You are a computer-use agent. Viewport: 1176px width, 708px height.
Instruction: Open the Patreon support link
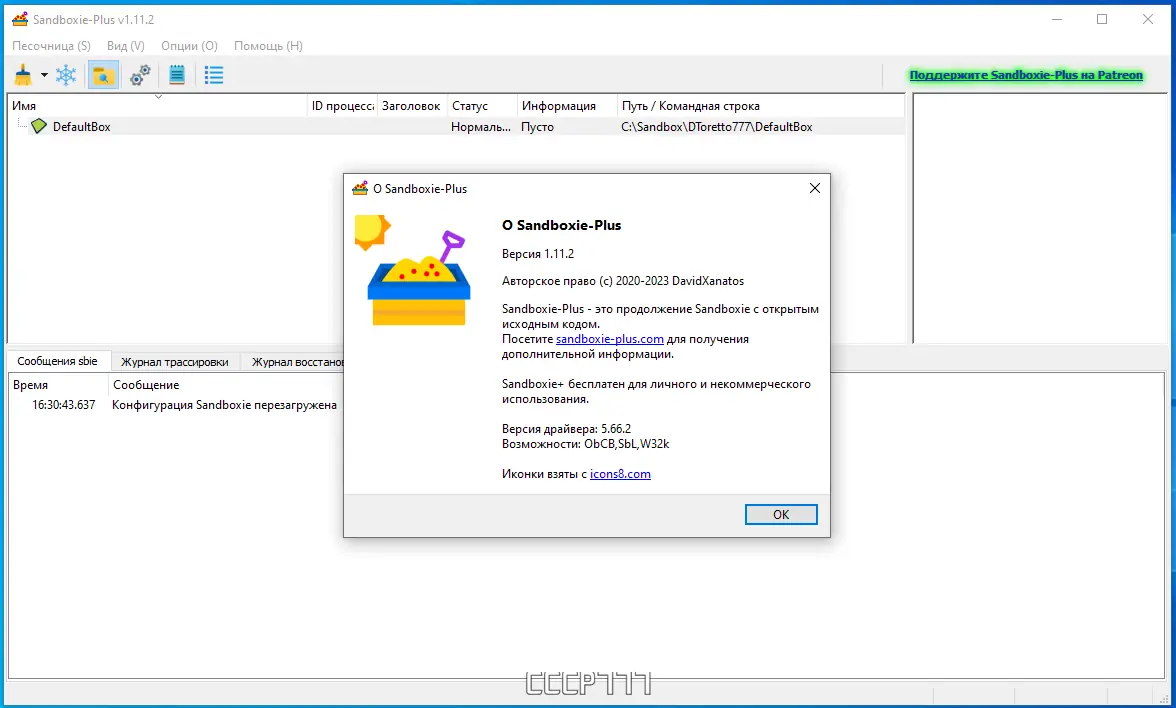coord(1026,75)
